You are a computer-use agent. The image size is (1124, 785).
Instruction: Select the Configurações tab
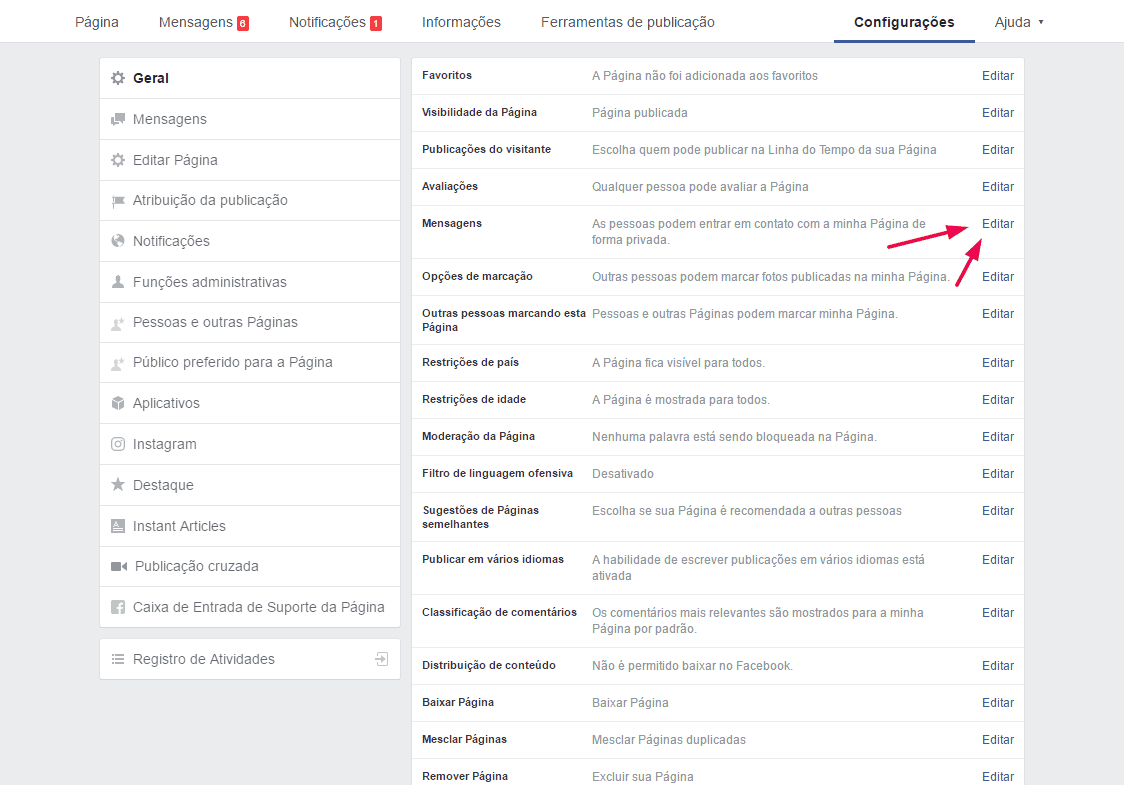(x=904, y=22)
